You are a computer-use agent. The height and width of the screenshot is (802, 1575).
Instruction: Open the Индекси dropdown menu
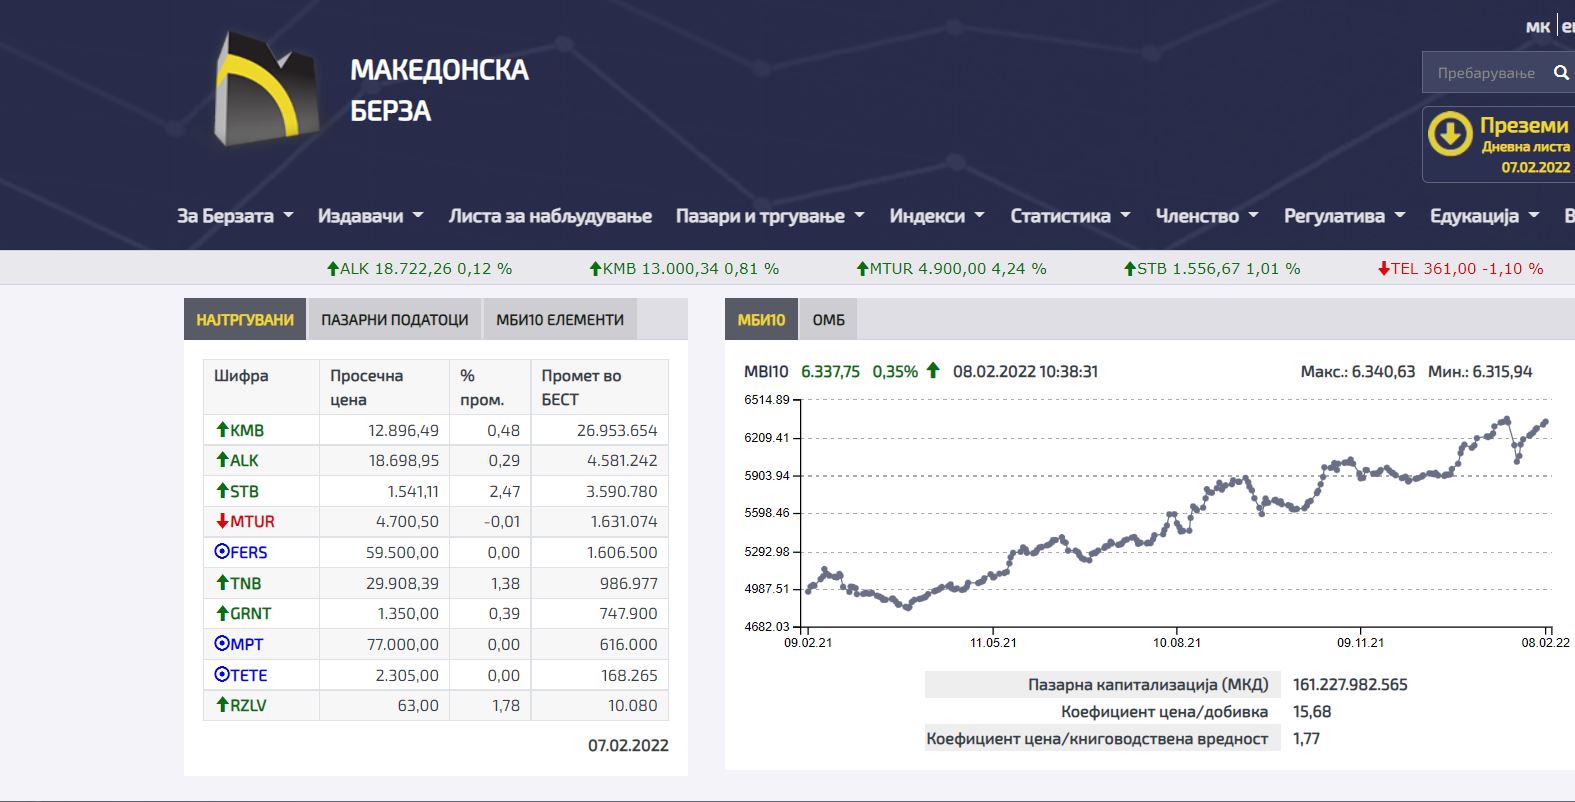coord(937,216)
